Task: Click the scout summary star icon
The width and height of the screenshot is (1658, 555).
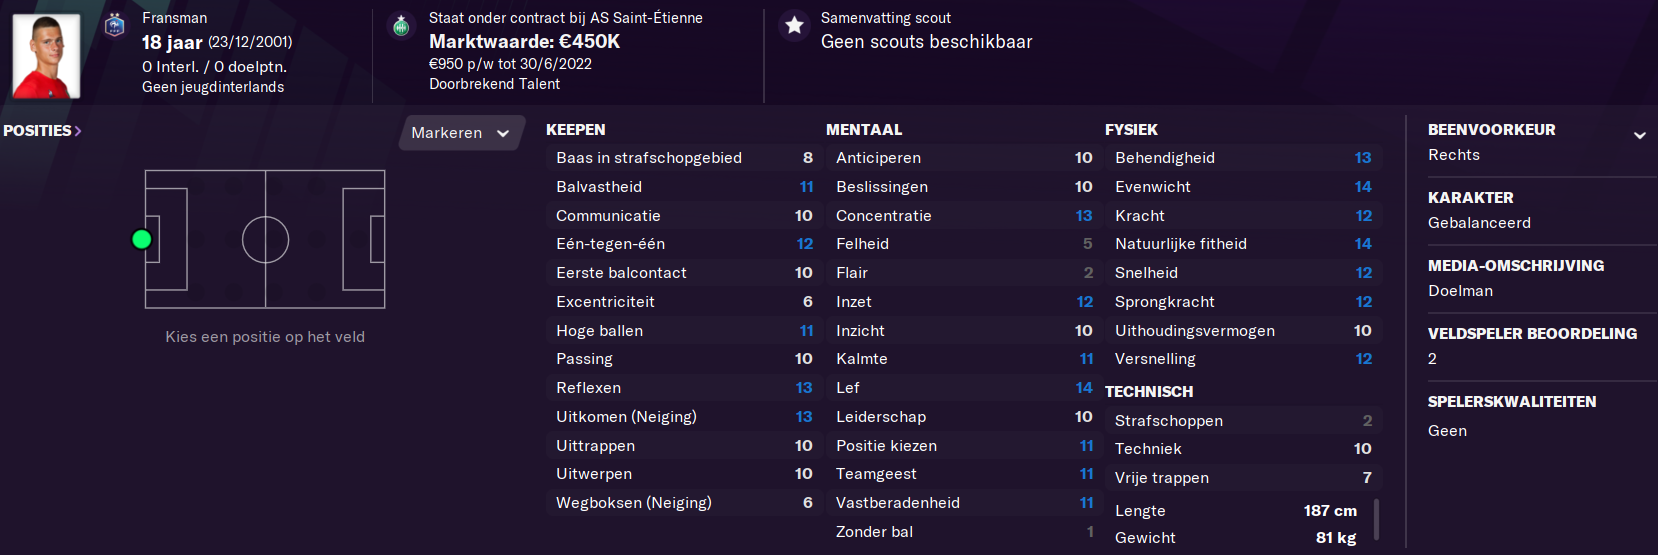Action: [794, 26]
